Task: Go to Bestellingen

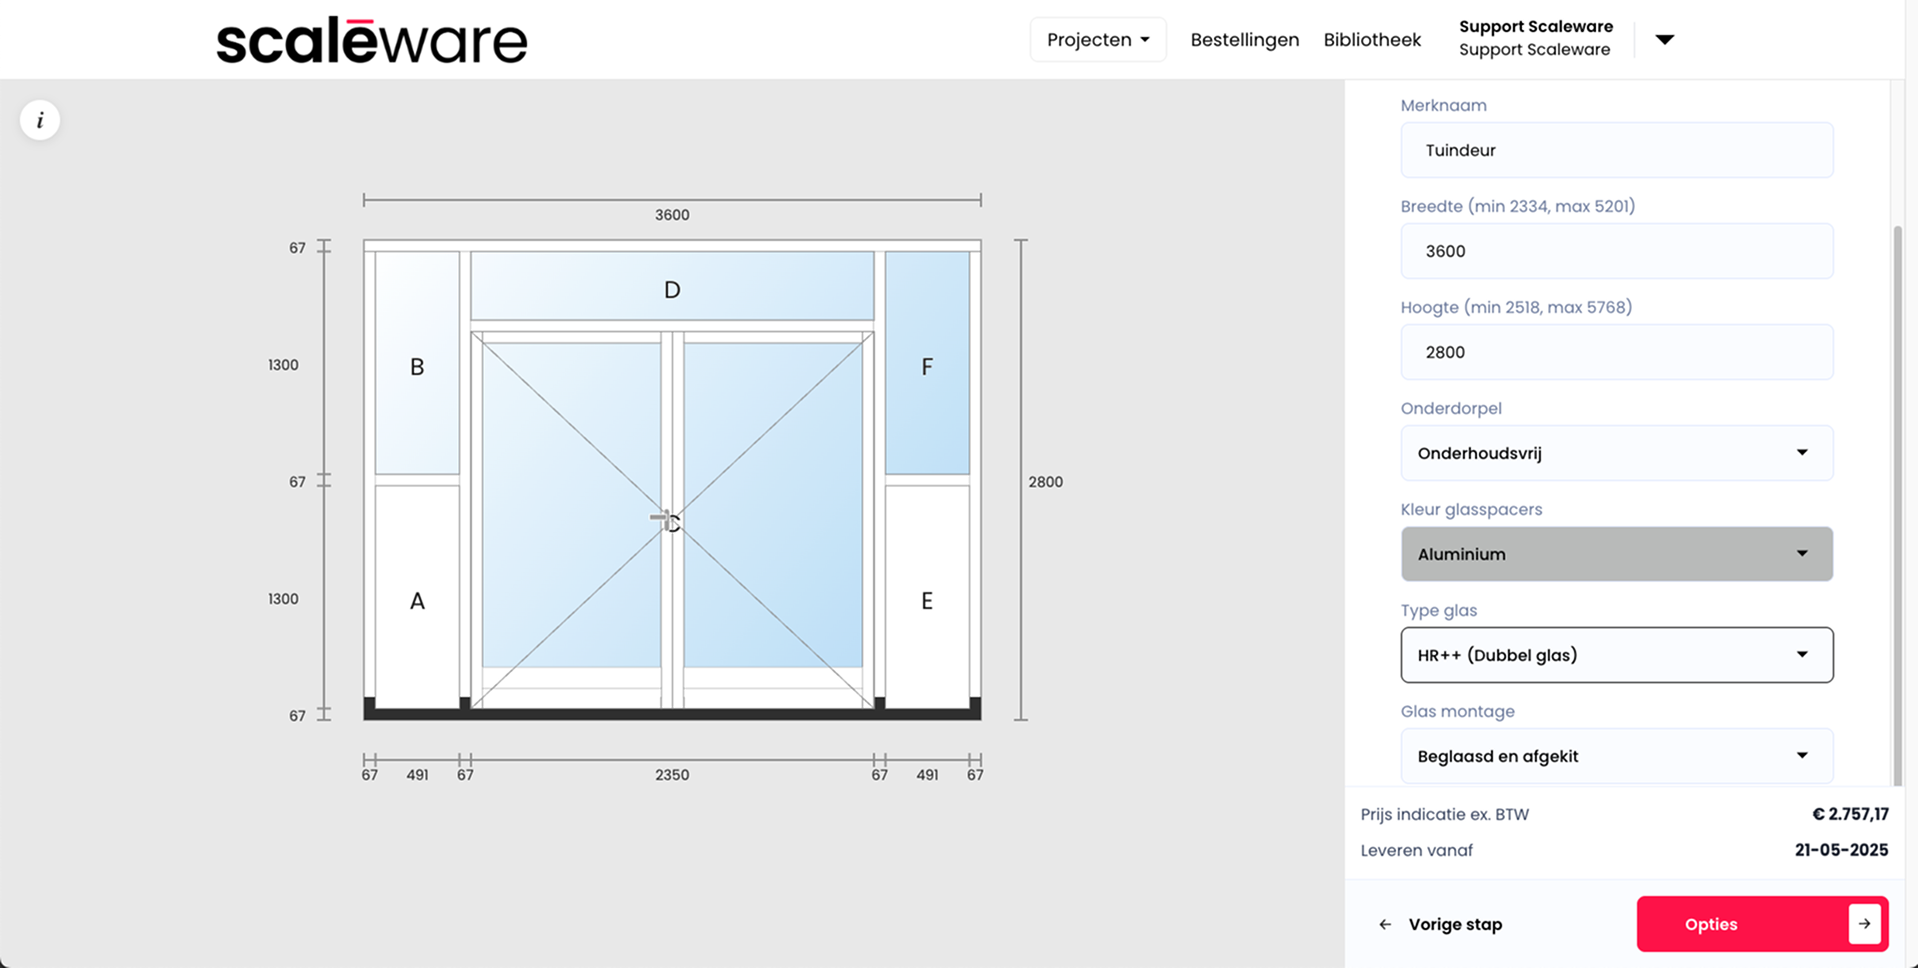Action: 1245,40
